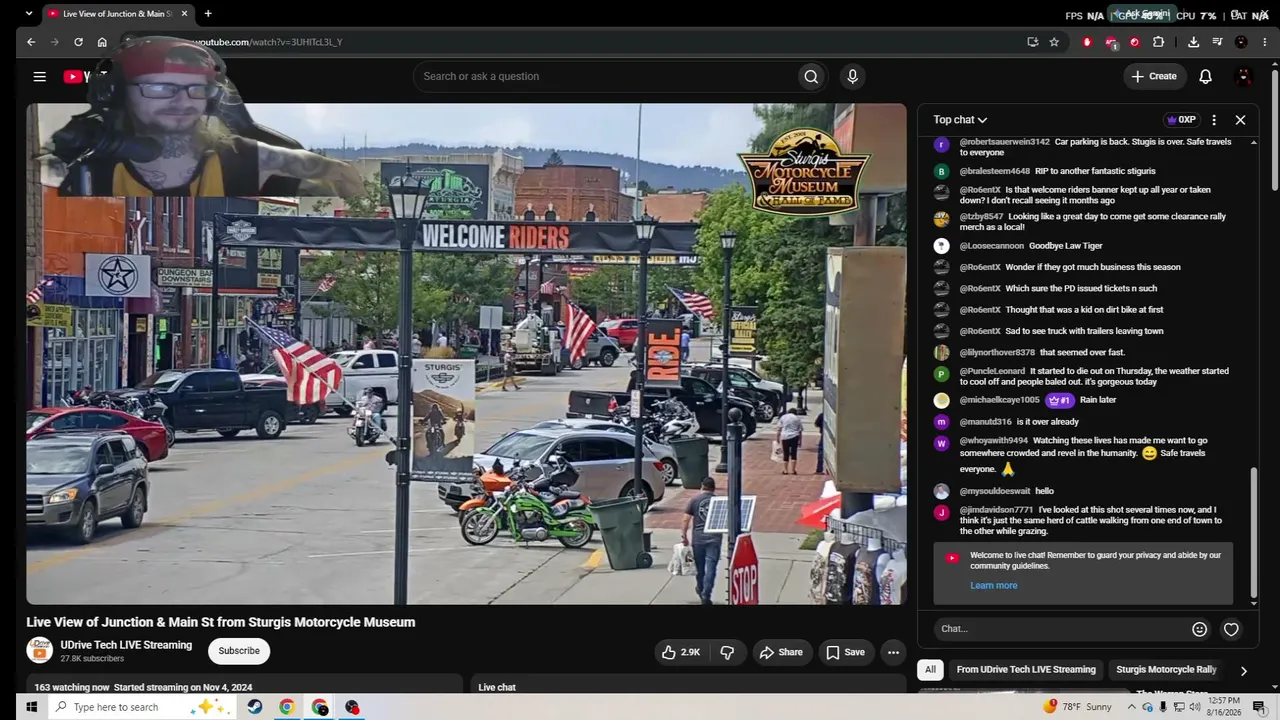This screenshot has width=1280, height=720.
Task: Click the YouTube search magnifier button
Action: [x=811, y=76]
